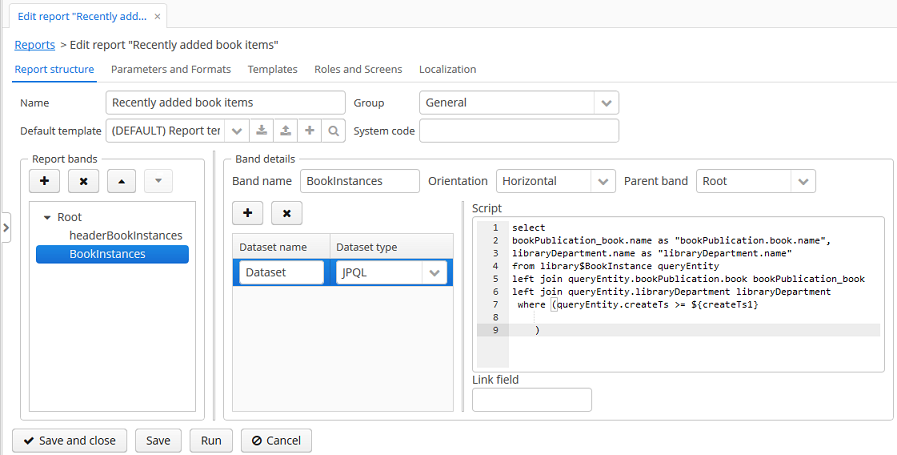Image resolution: width=897 pixels, height=455 pixels.
Task: Click the download template icon
Action: coord(260,131)
